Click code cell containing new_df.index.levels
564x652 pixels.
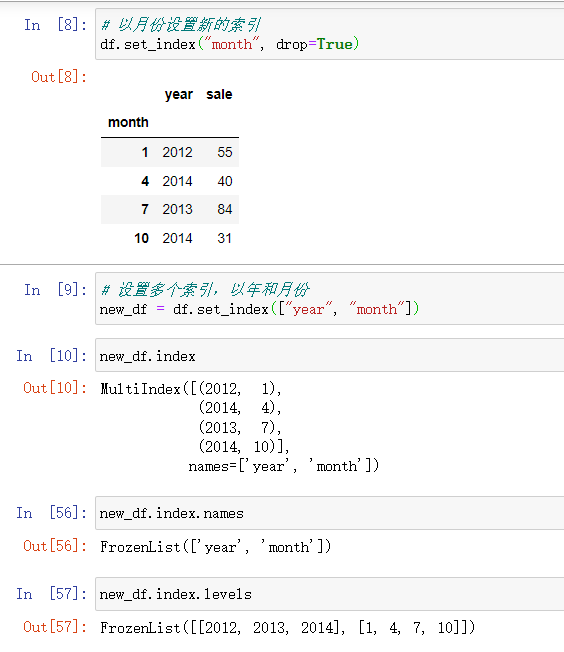tap(329, 594)
